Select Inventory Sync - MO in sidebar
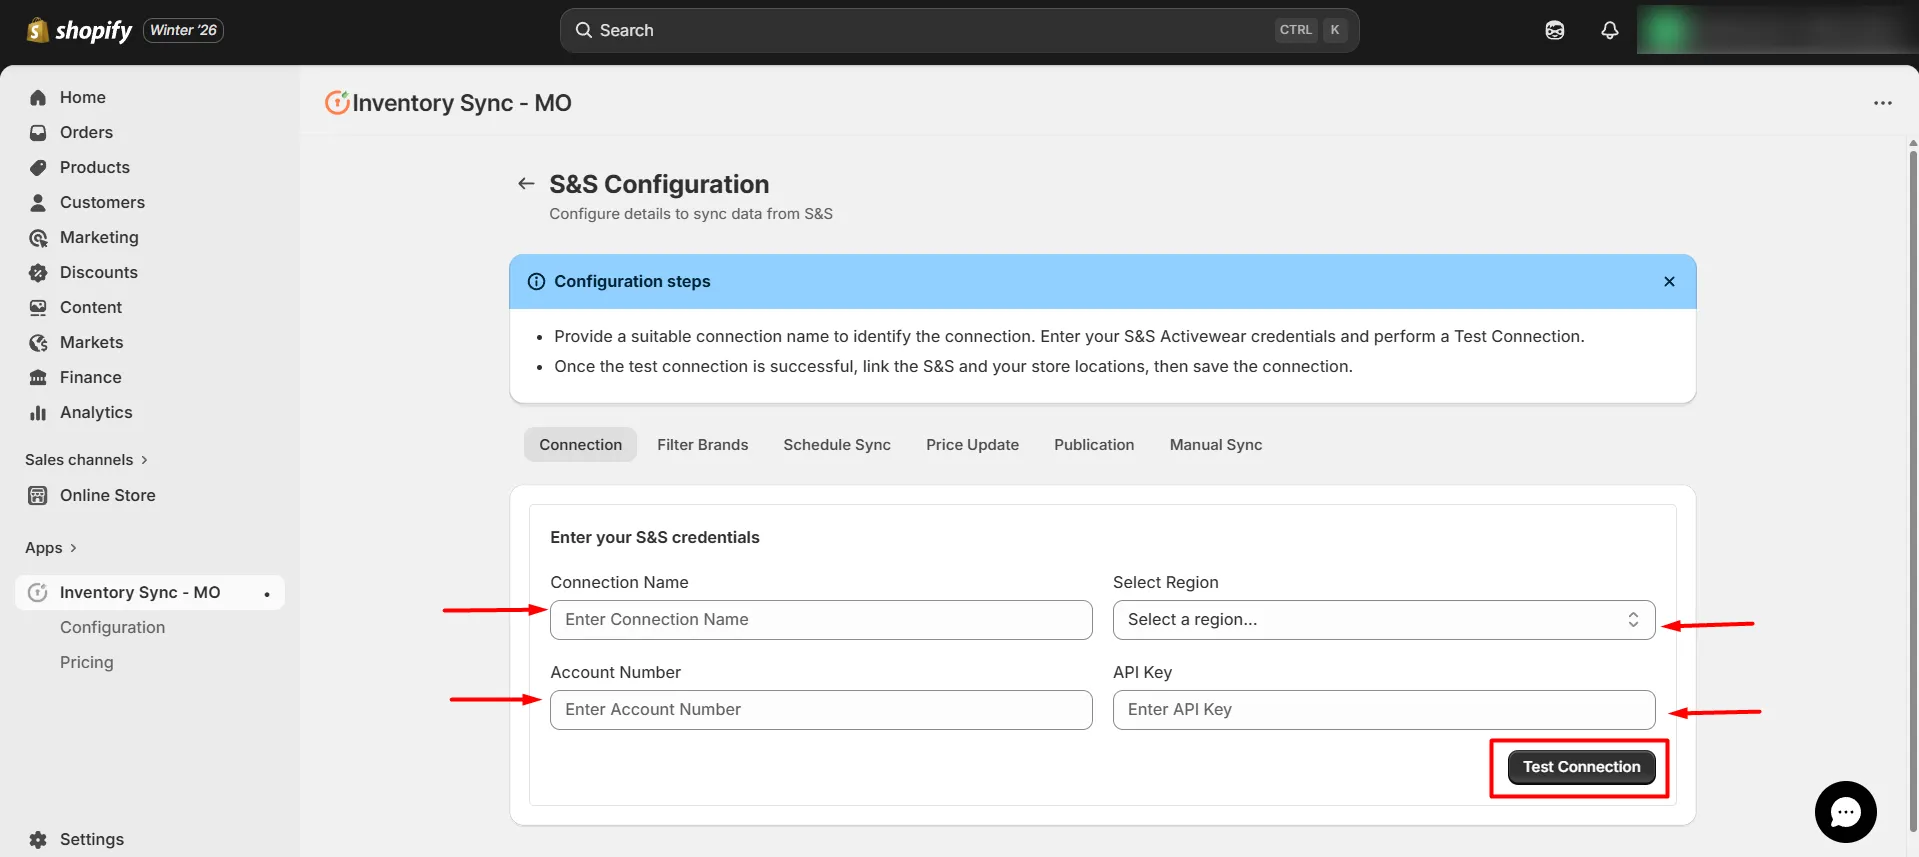The image size is (1919, 857). 150,592
